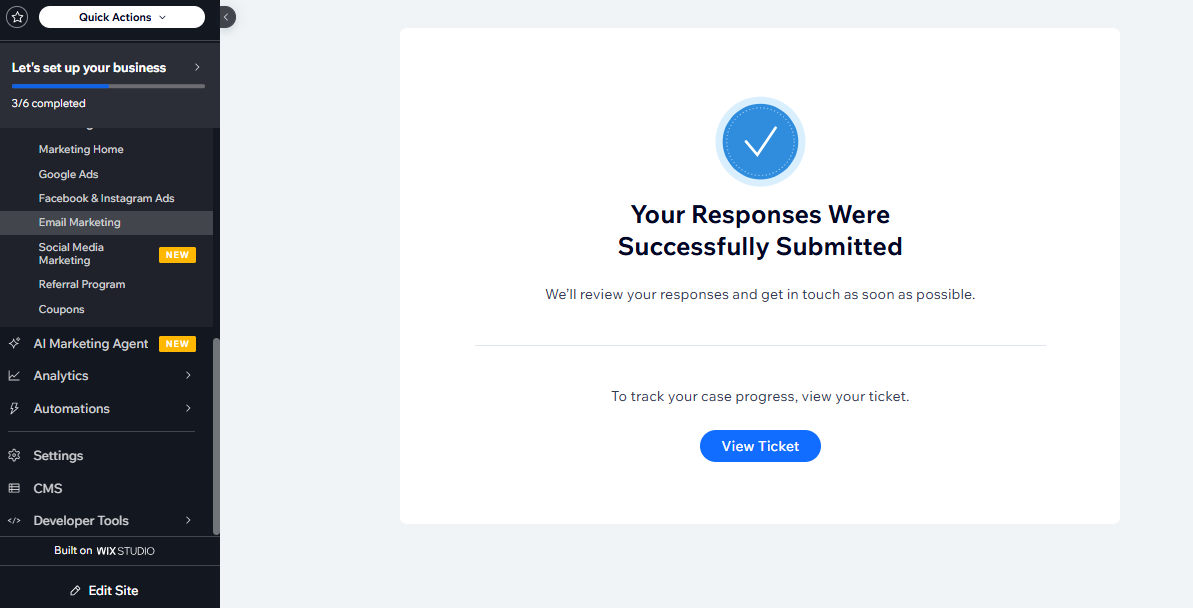The height and width of the screenshot is (608, 1193).
Task: Expand the Analytics submenu chevron
Action: (x=188, y=376)
